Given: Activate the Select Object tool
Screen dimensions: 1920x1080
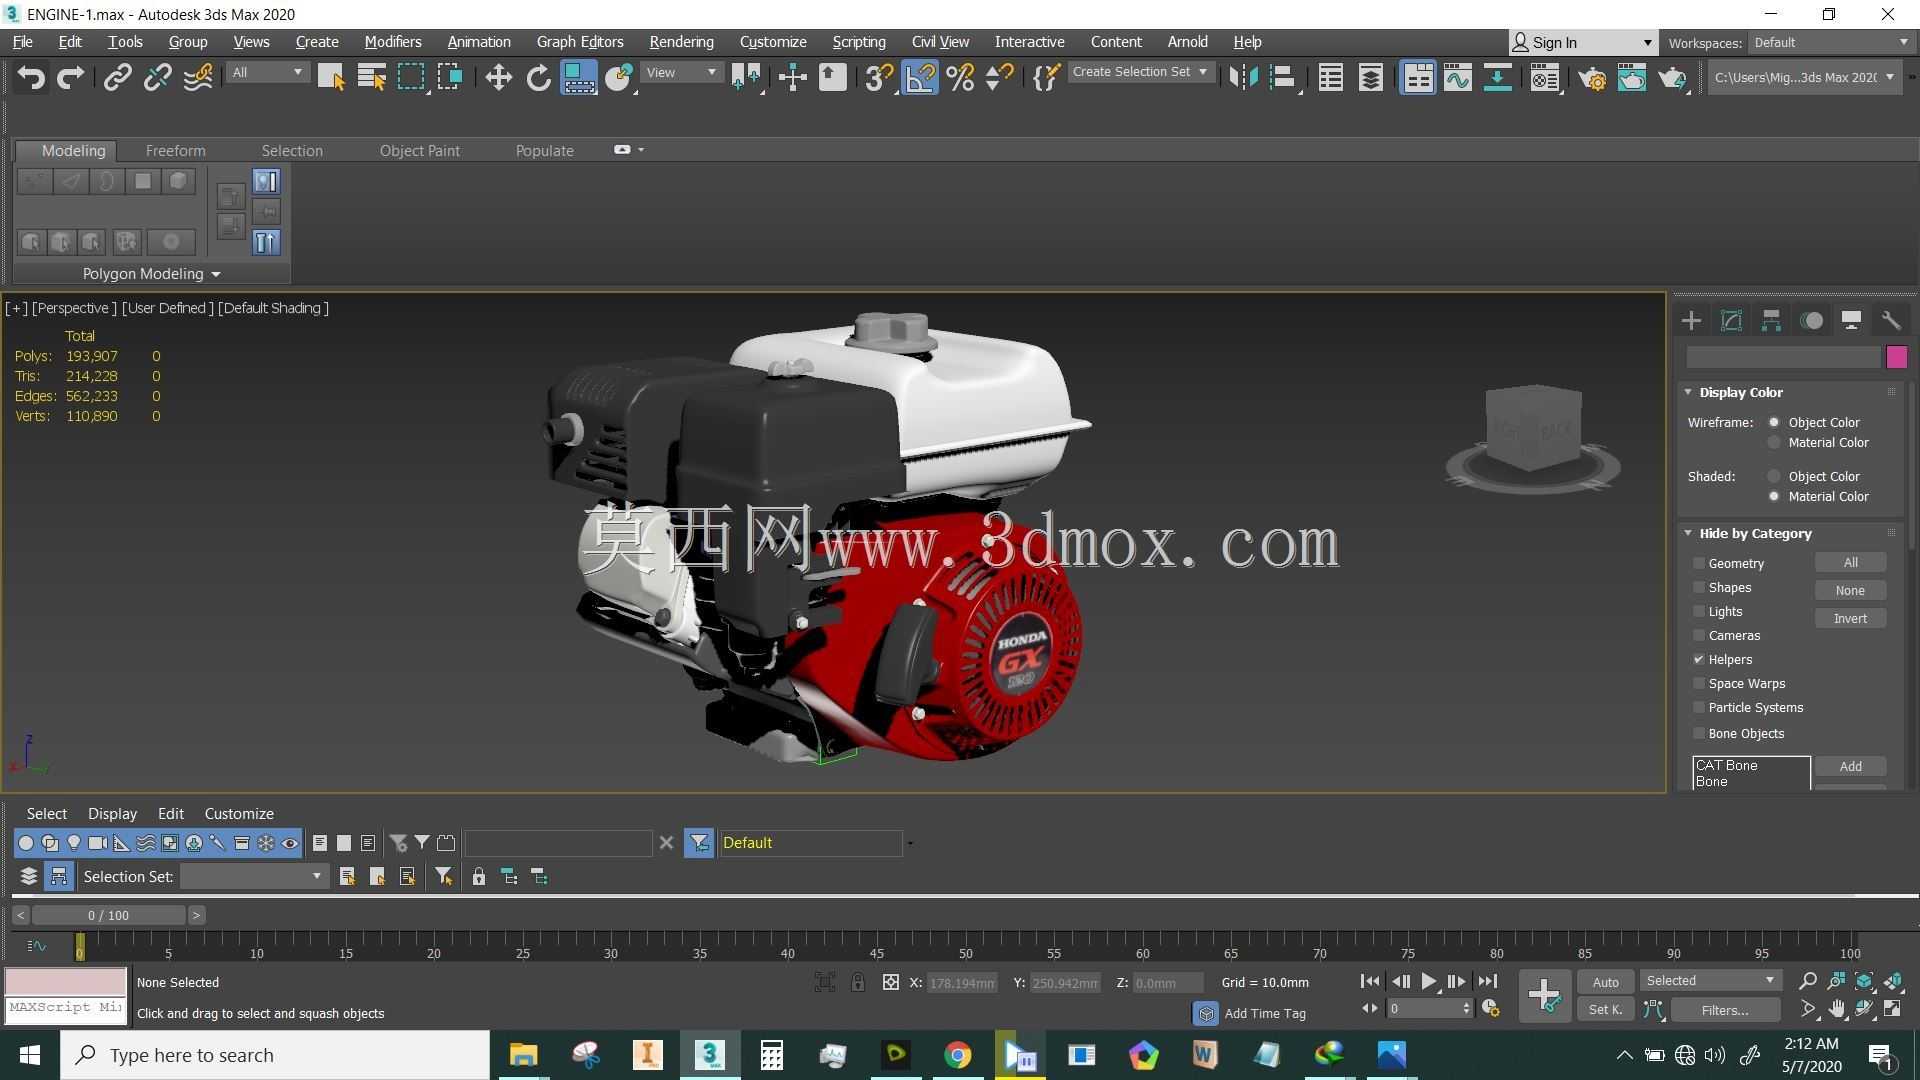Looking at the screenshot, I should click(331, 77).
